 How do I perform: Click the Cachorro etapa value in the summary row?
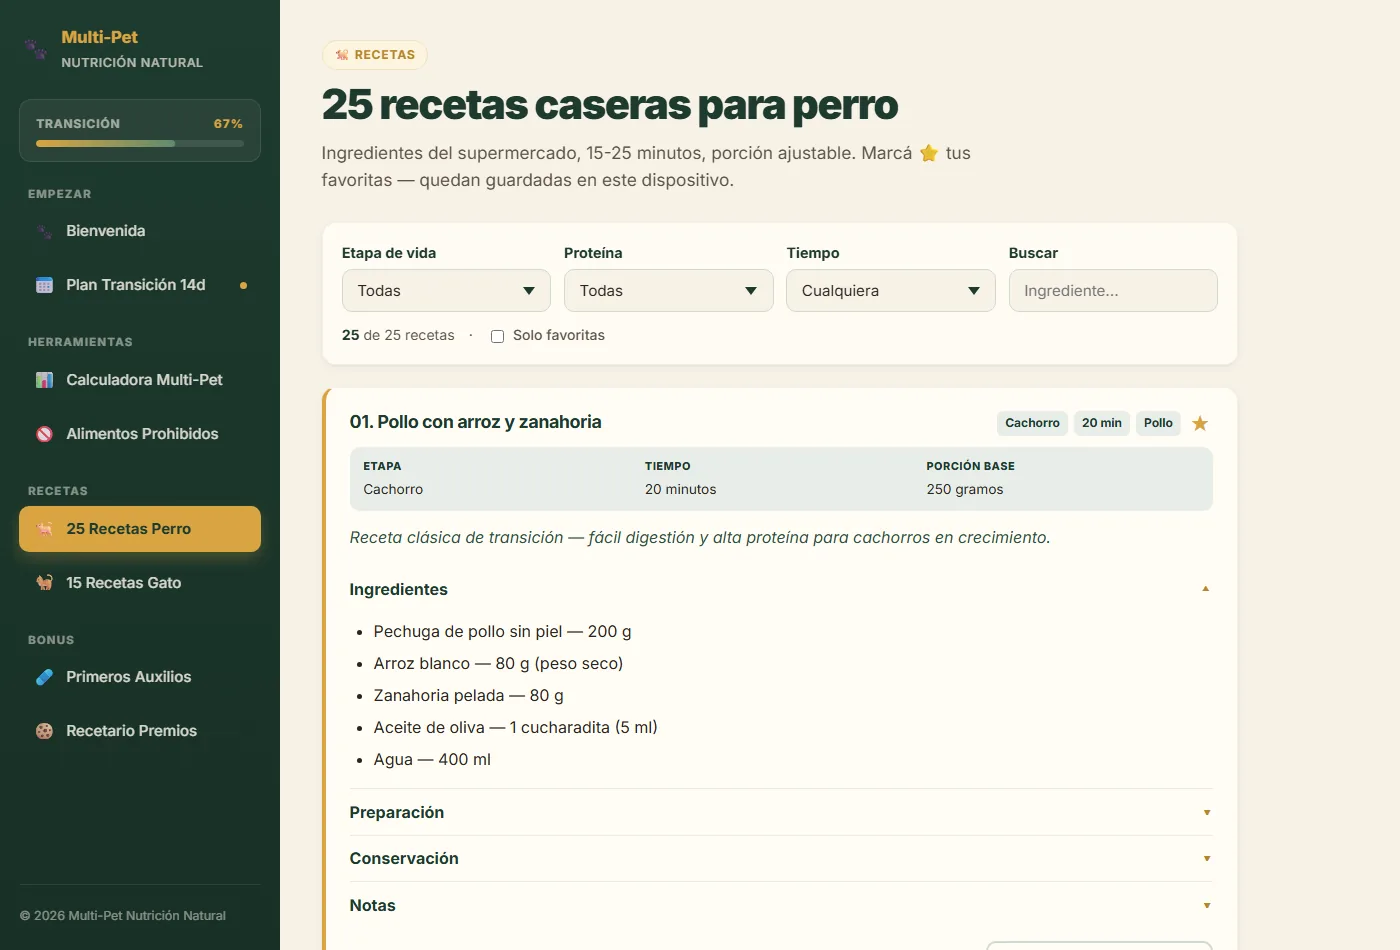(393, 489)
